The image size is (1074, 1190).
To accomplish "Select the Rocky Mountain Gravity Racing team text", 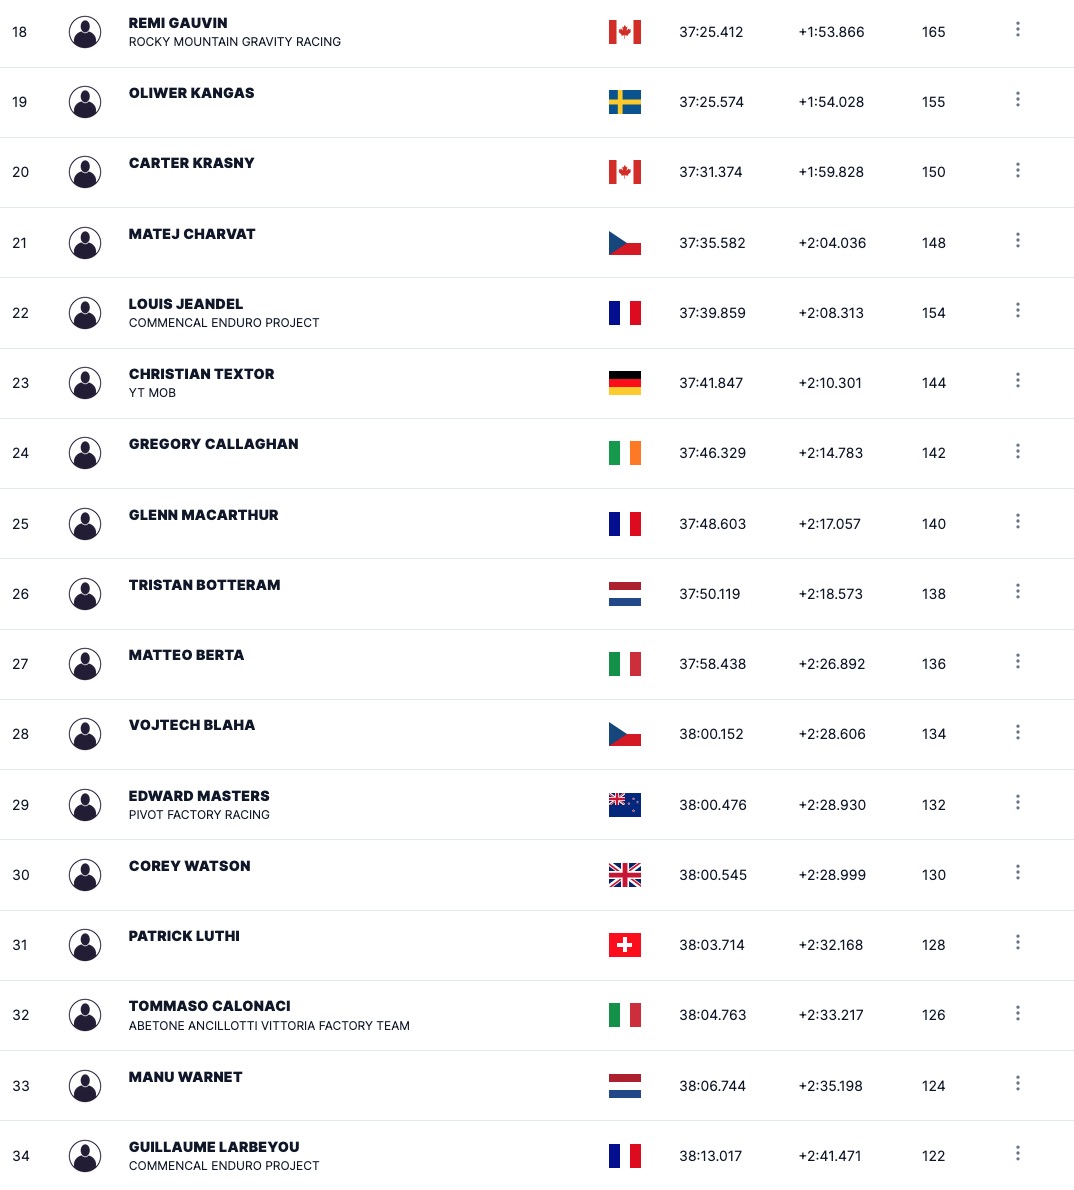I will (x=235, y=42).
